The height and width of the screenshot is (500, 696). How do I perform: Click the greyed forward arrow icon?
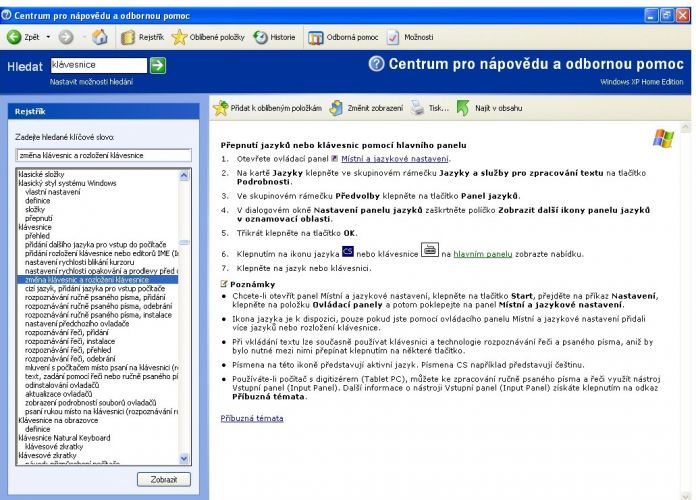click(66, 37)
